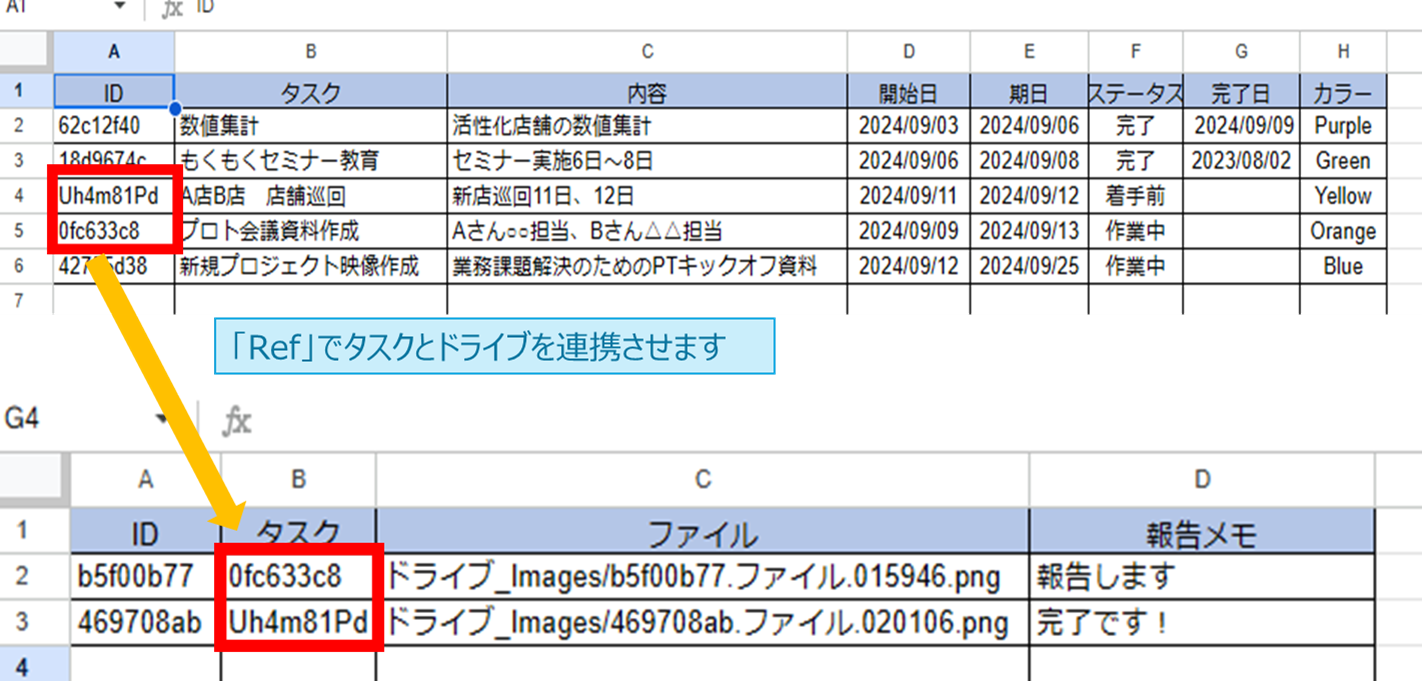Select cell Aさん○○担当、Bさん△△担当
The image size is (1422, 681).
coord(647,232)
